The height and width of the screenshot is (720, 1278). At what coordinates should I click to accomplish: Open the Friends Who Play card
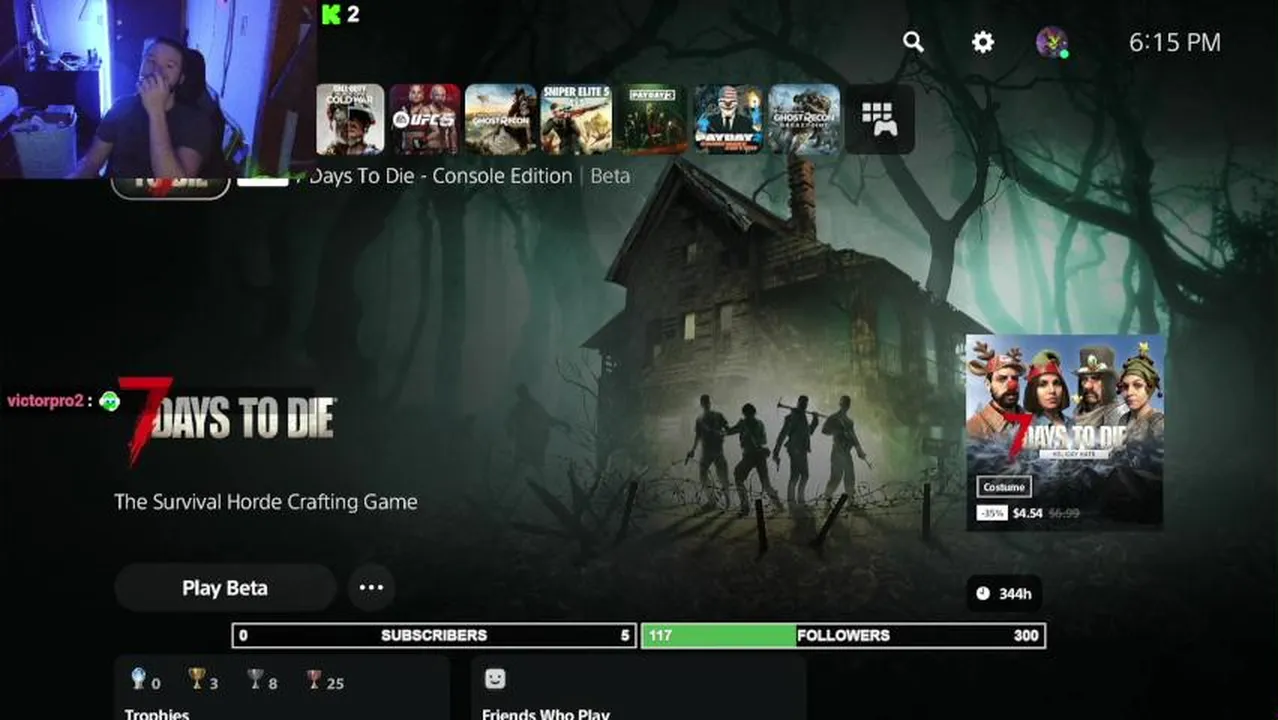[638, 688]
